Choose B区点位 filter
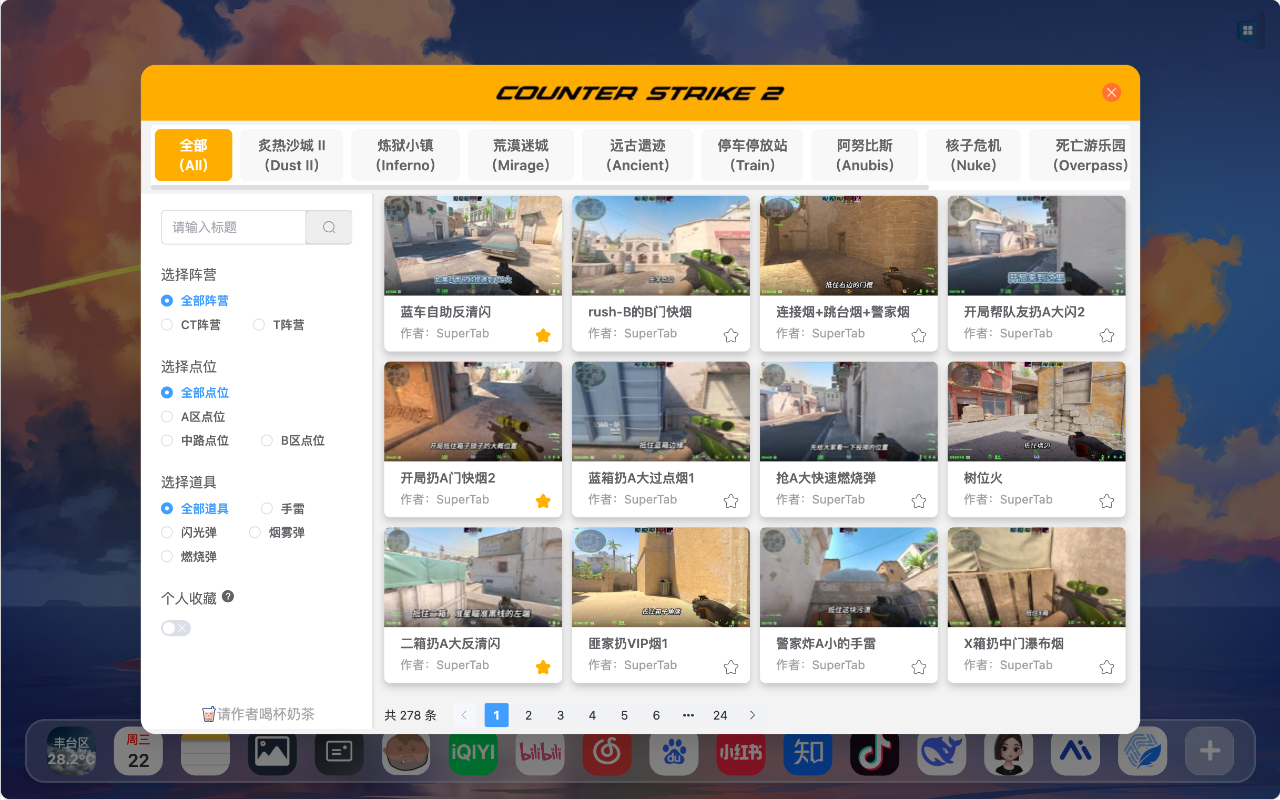 (293, 441)
